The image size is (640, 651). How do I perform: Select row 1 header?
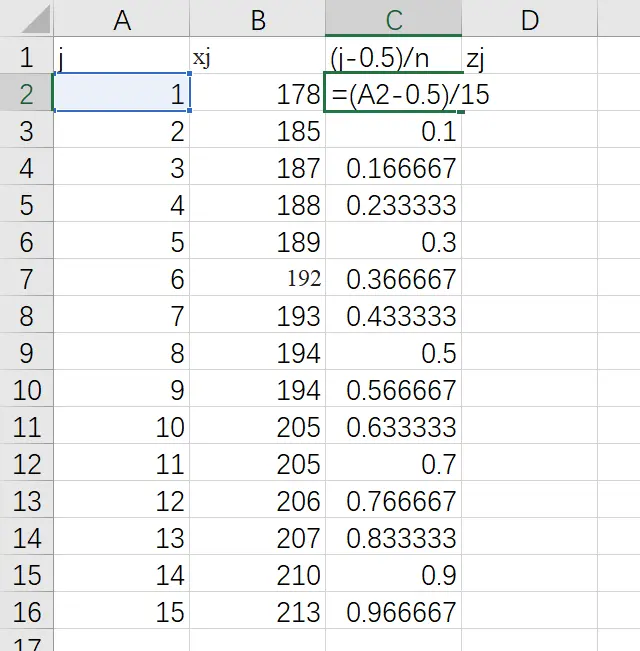(27, 55)
